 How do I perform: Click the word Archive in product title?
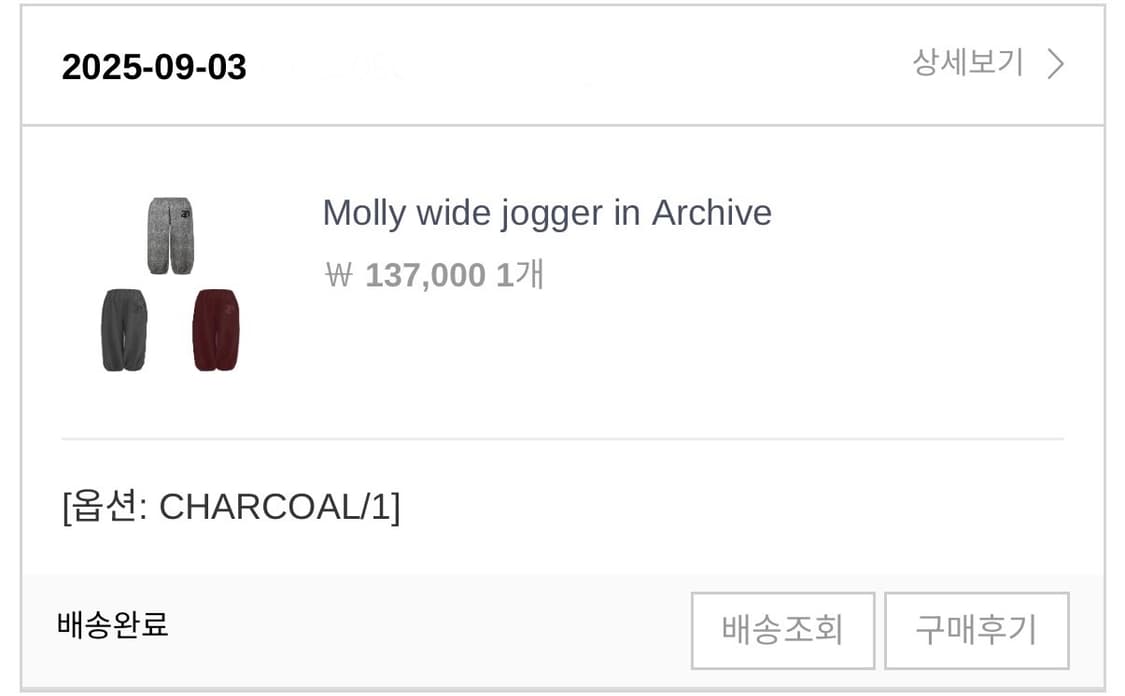click(x=712, y=213)
